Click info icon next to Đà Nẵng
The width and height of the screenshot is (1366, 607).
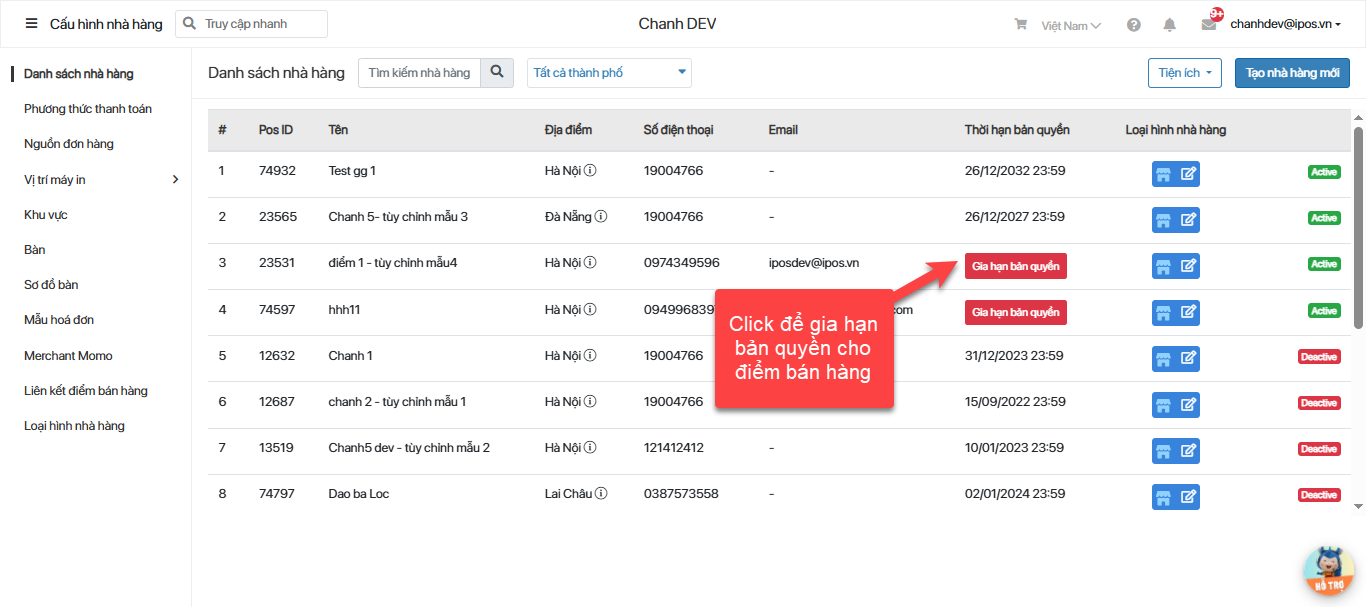point(601,217)
